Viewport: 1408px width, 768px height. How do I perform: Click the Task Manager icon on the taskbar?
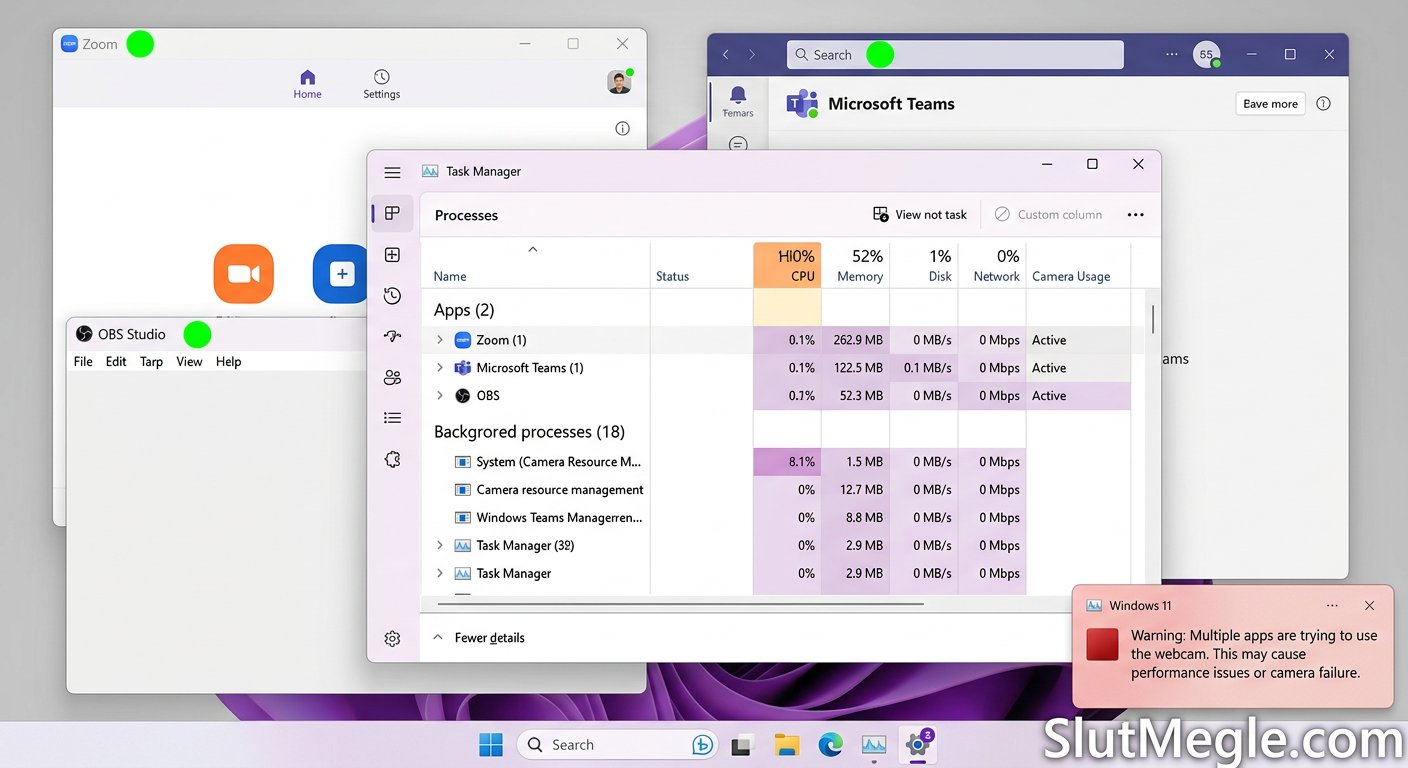coord(874,744)
